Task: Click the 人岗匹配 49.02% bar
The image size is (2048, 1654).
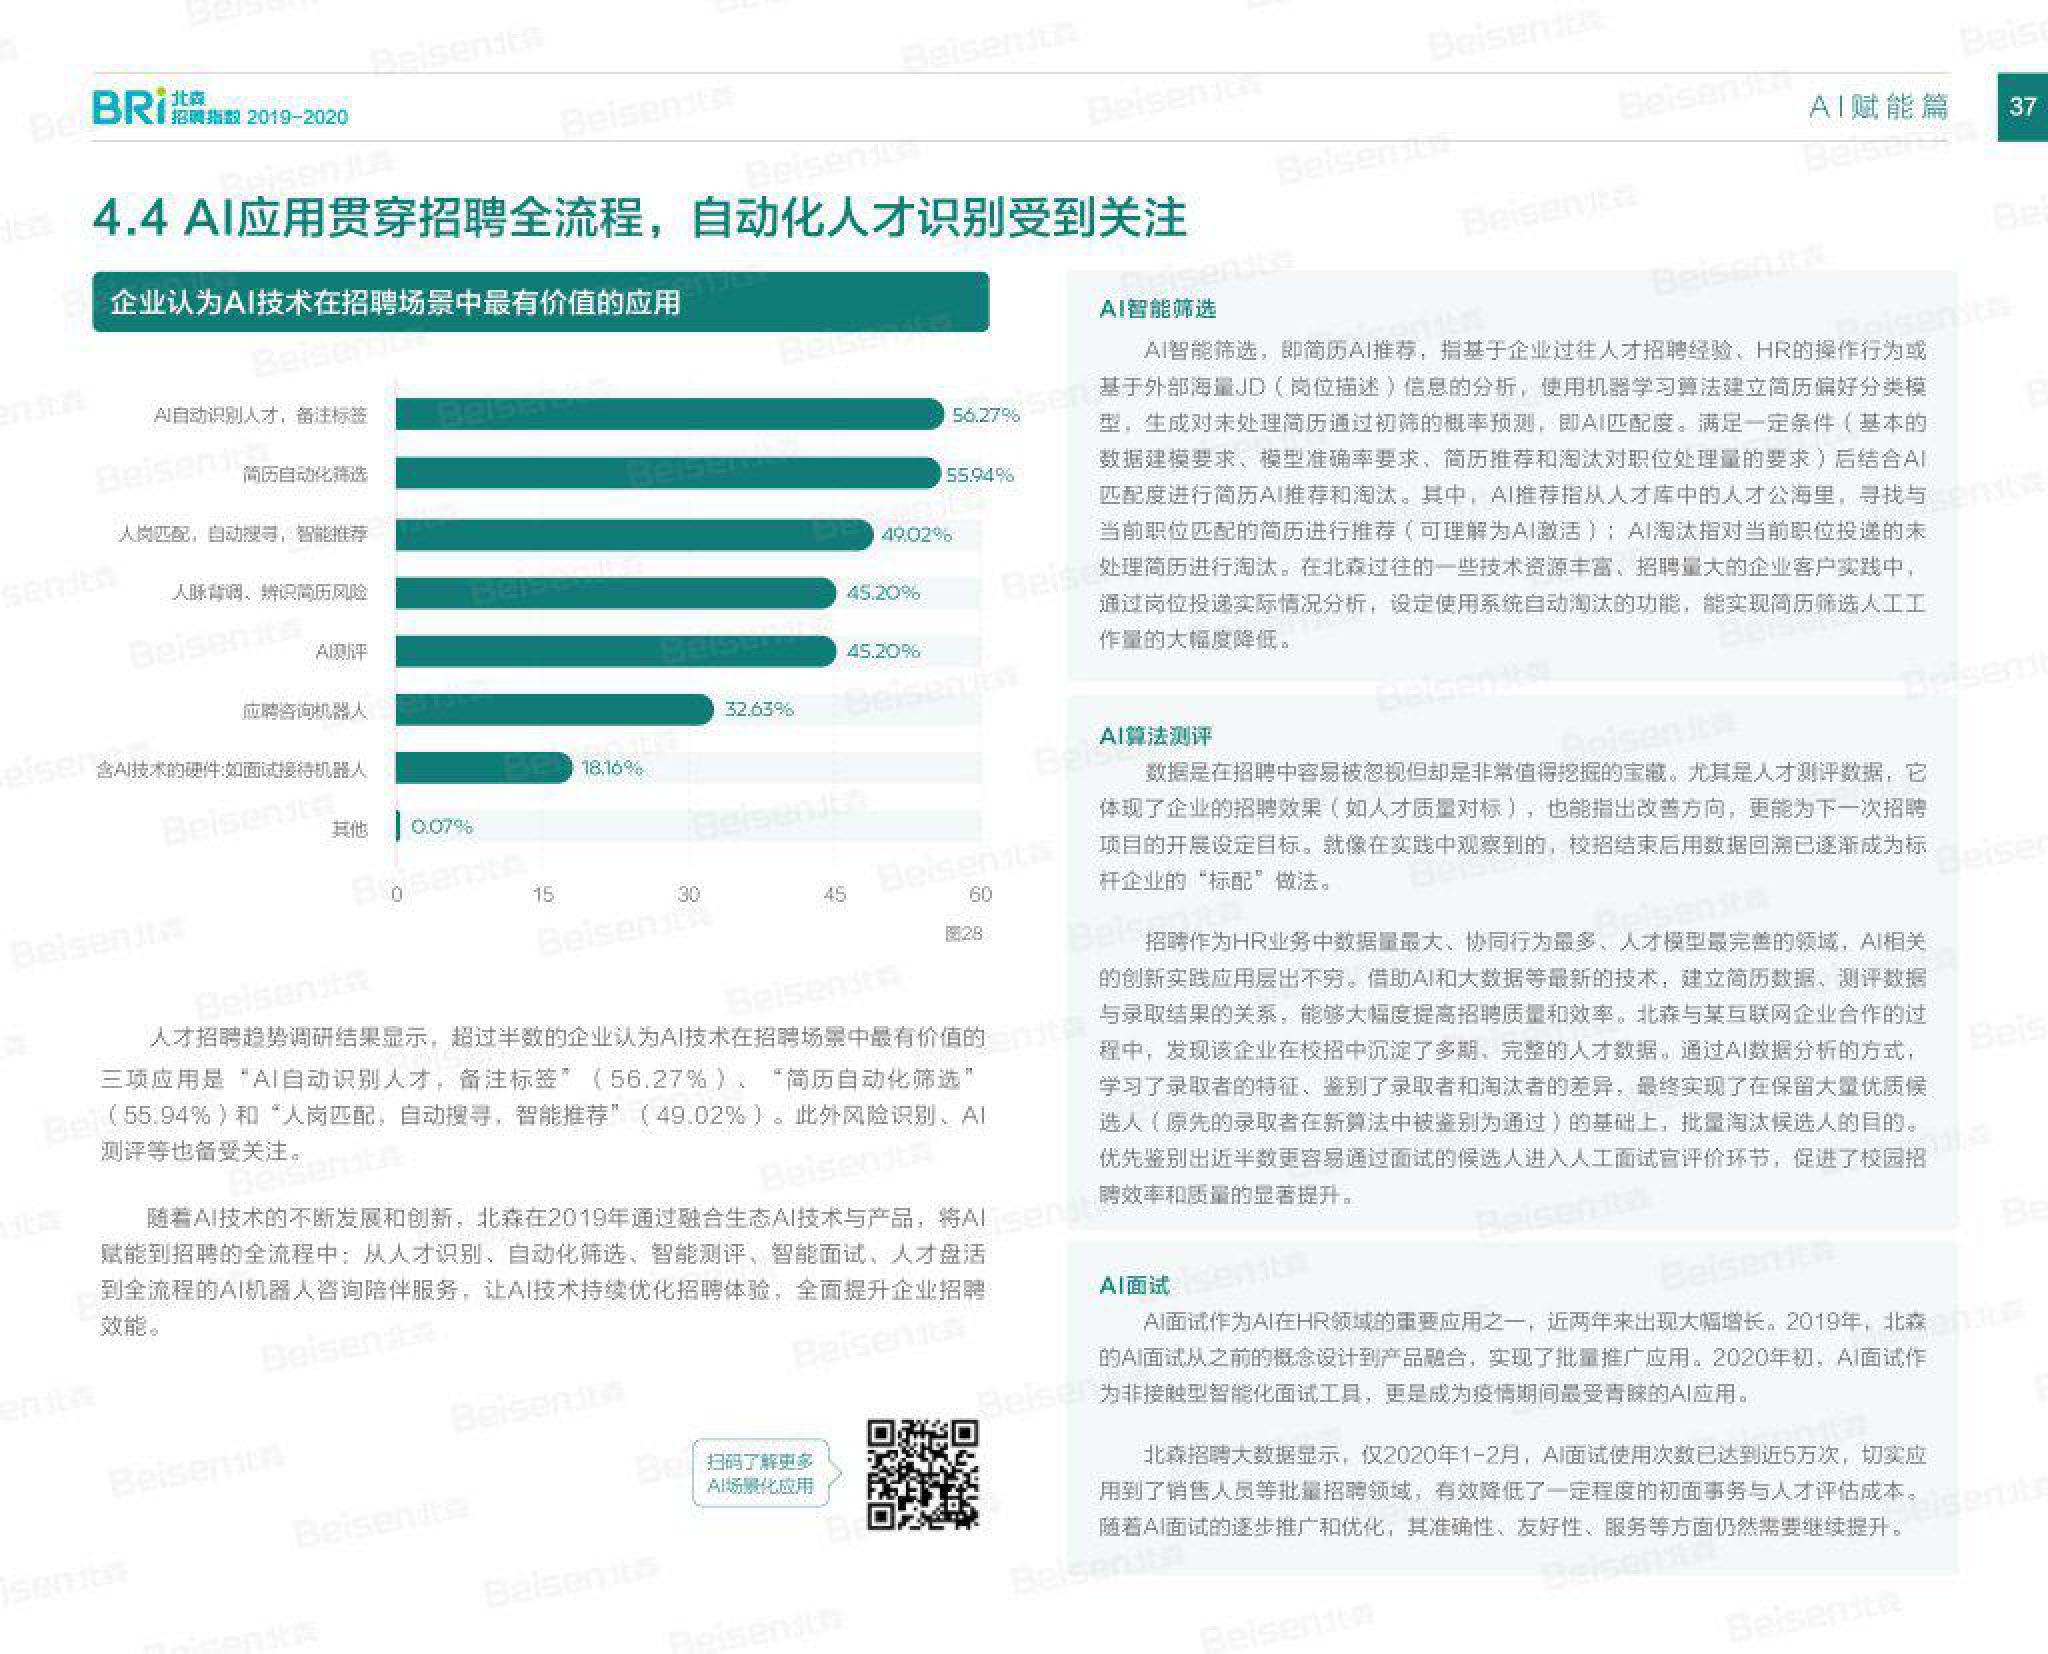Action: click(633, 534)
